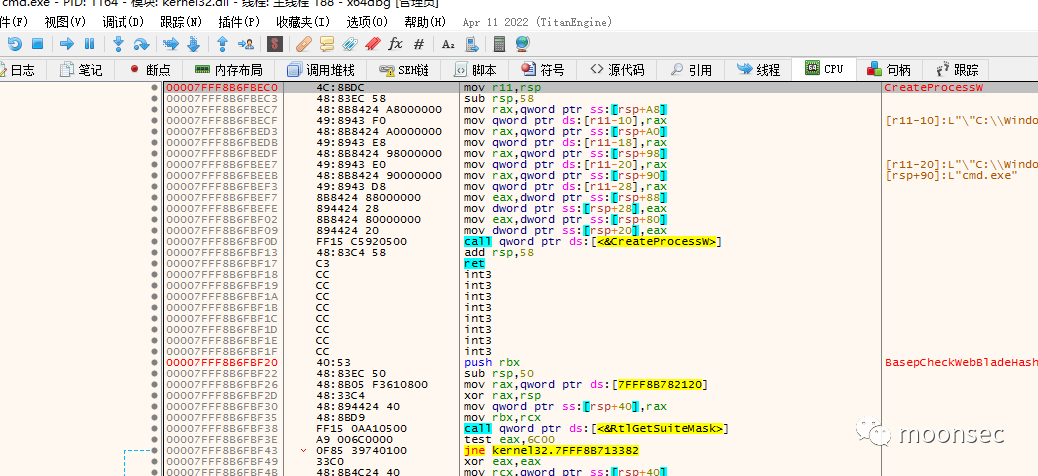Image resolution: width=1038 pixels, height=476 pixels.
Task: Click the Step Into toolbar icon
Action: [x=118, y=44]
